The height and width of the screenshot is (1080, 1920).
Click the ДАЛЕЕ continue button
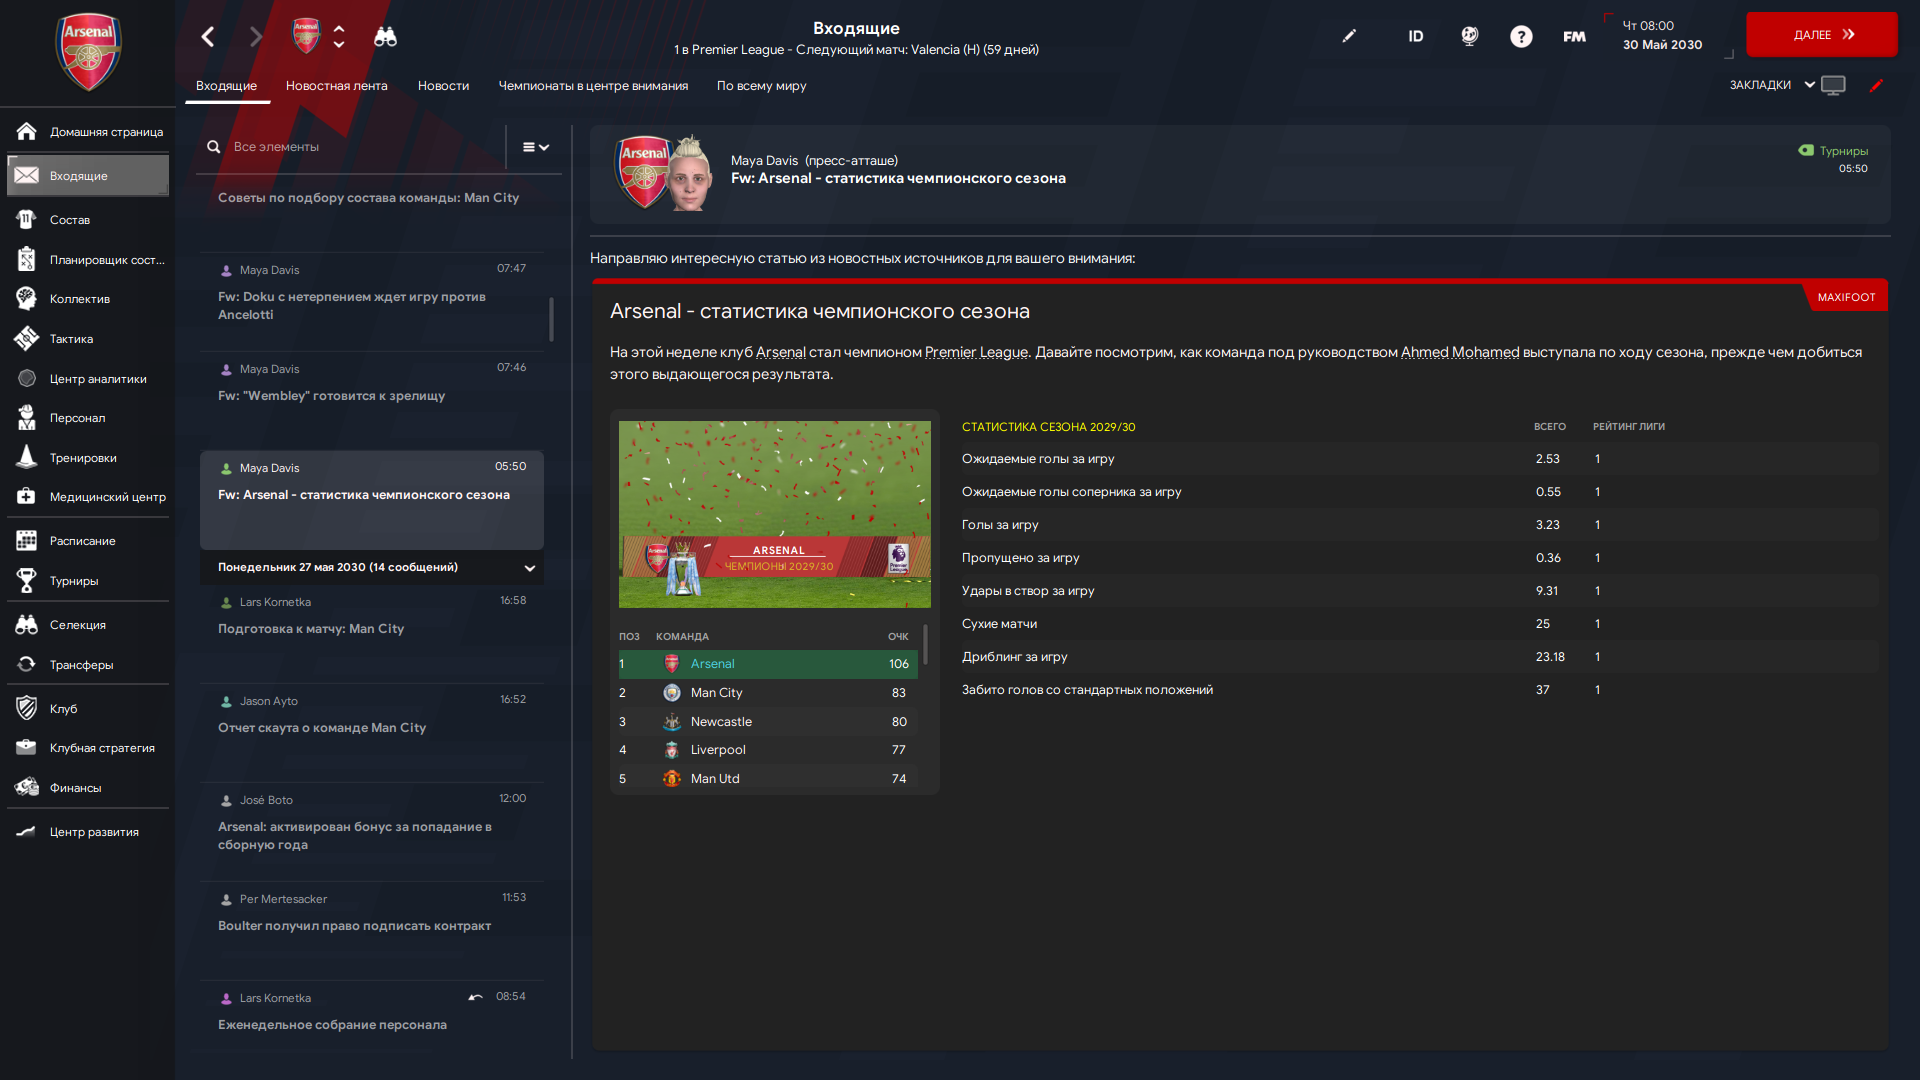[1821, 35]
